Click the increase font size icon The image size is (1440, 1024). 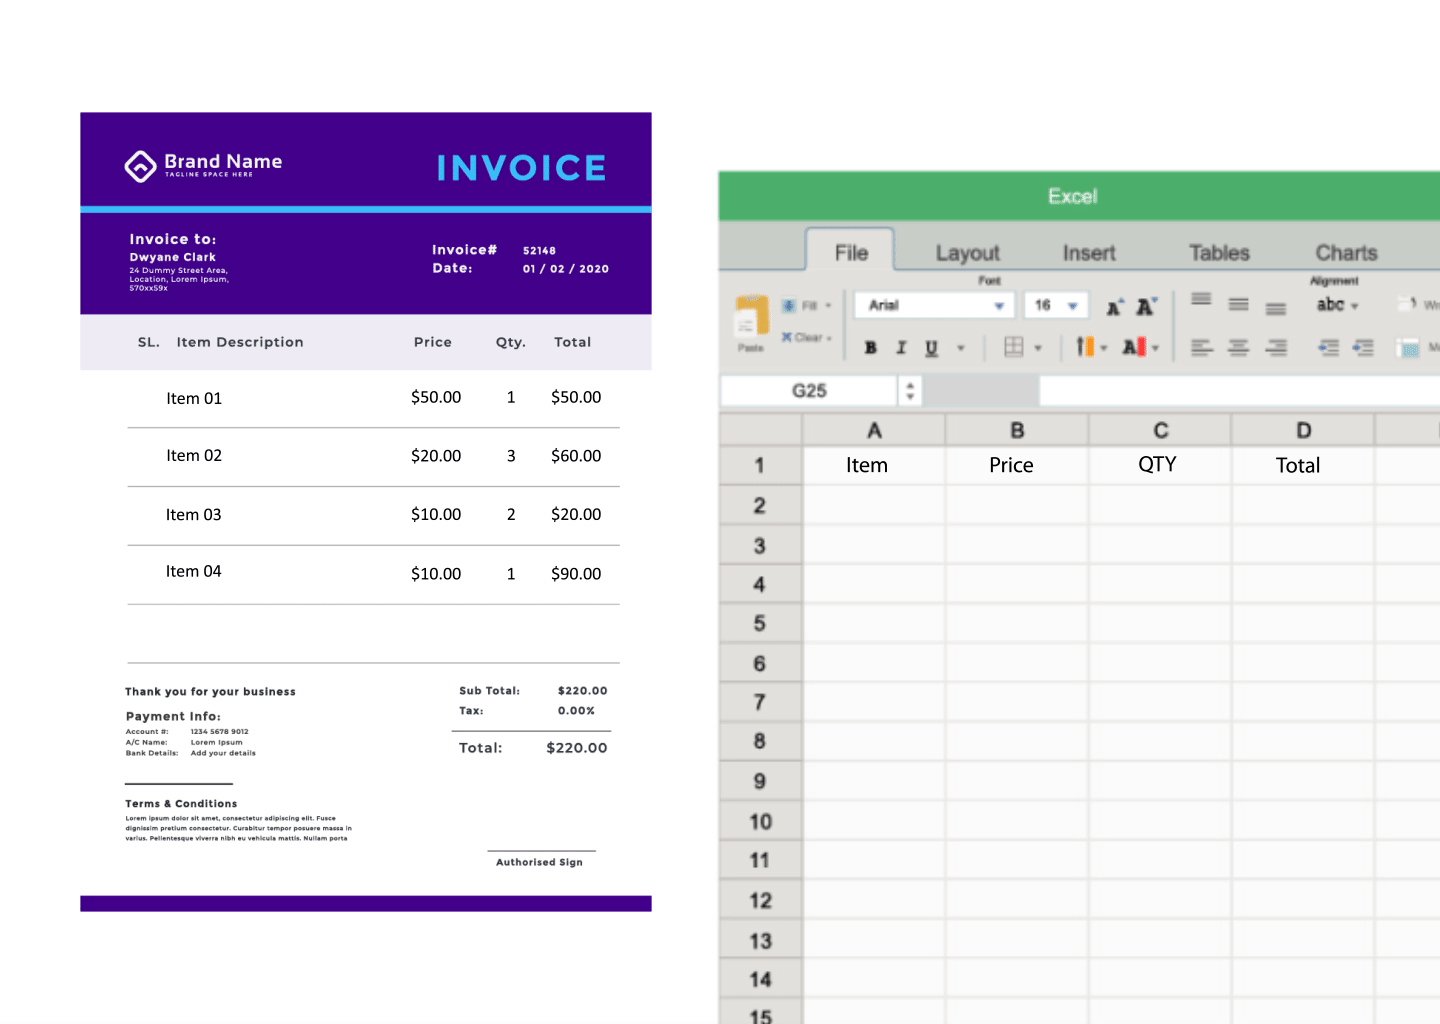[1114, 307]
